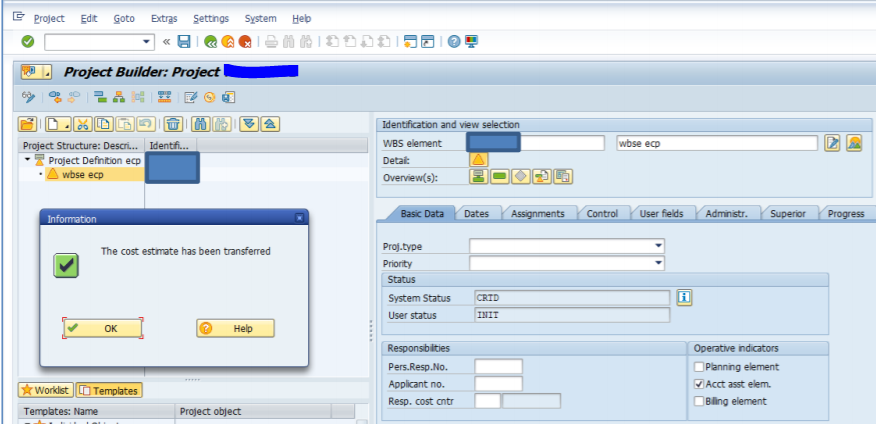The width and height of the screenshot is (876, 424).
Task: Click the Save diskette icon
Action: 184,42
